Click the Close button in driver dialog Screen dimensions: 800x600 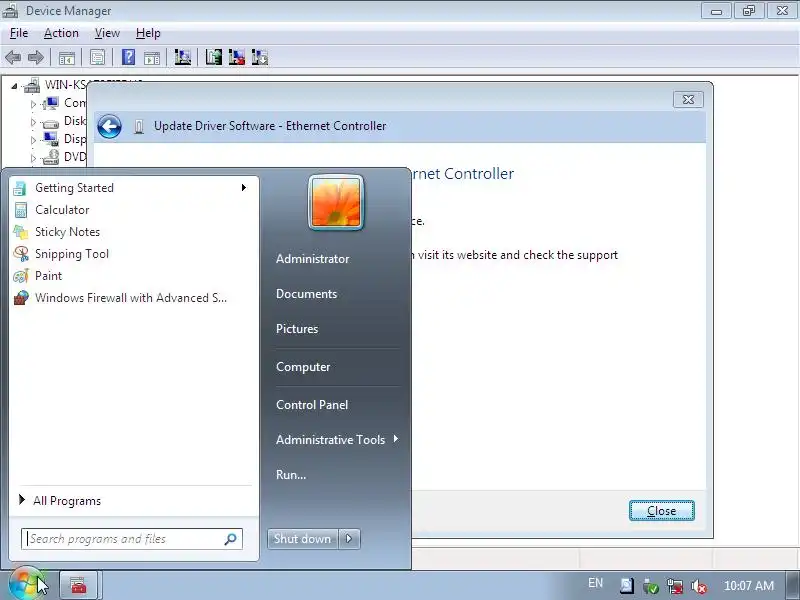click(661, 511)
